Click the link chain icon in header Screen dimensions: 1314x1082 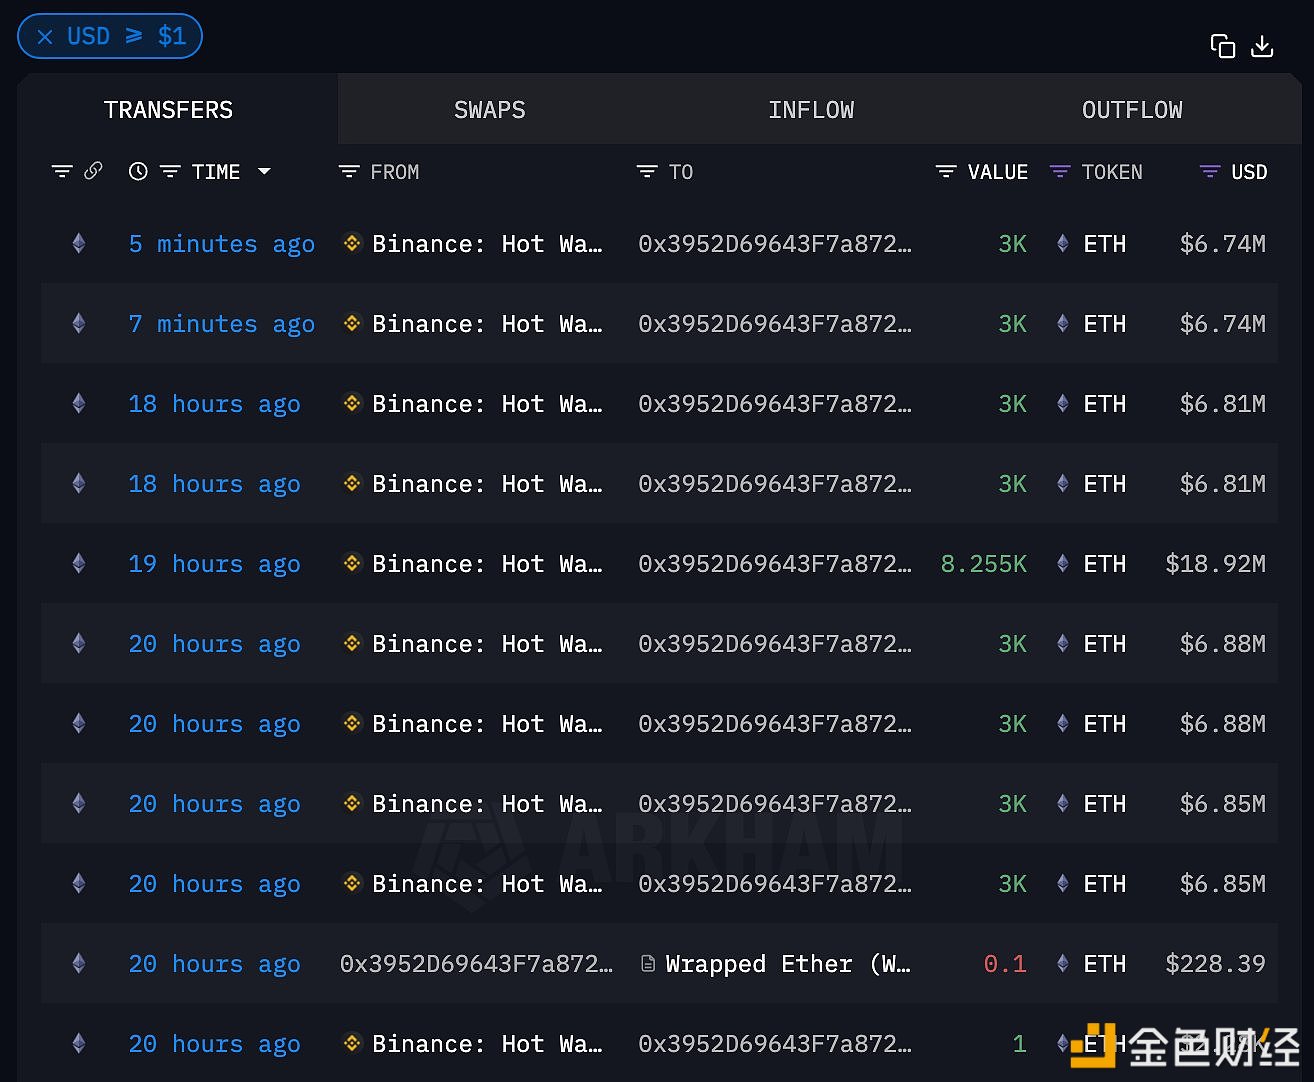click(x=93, y=171)
